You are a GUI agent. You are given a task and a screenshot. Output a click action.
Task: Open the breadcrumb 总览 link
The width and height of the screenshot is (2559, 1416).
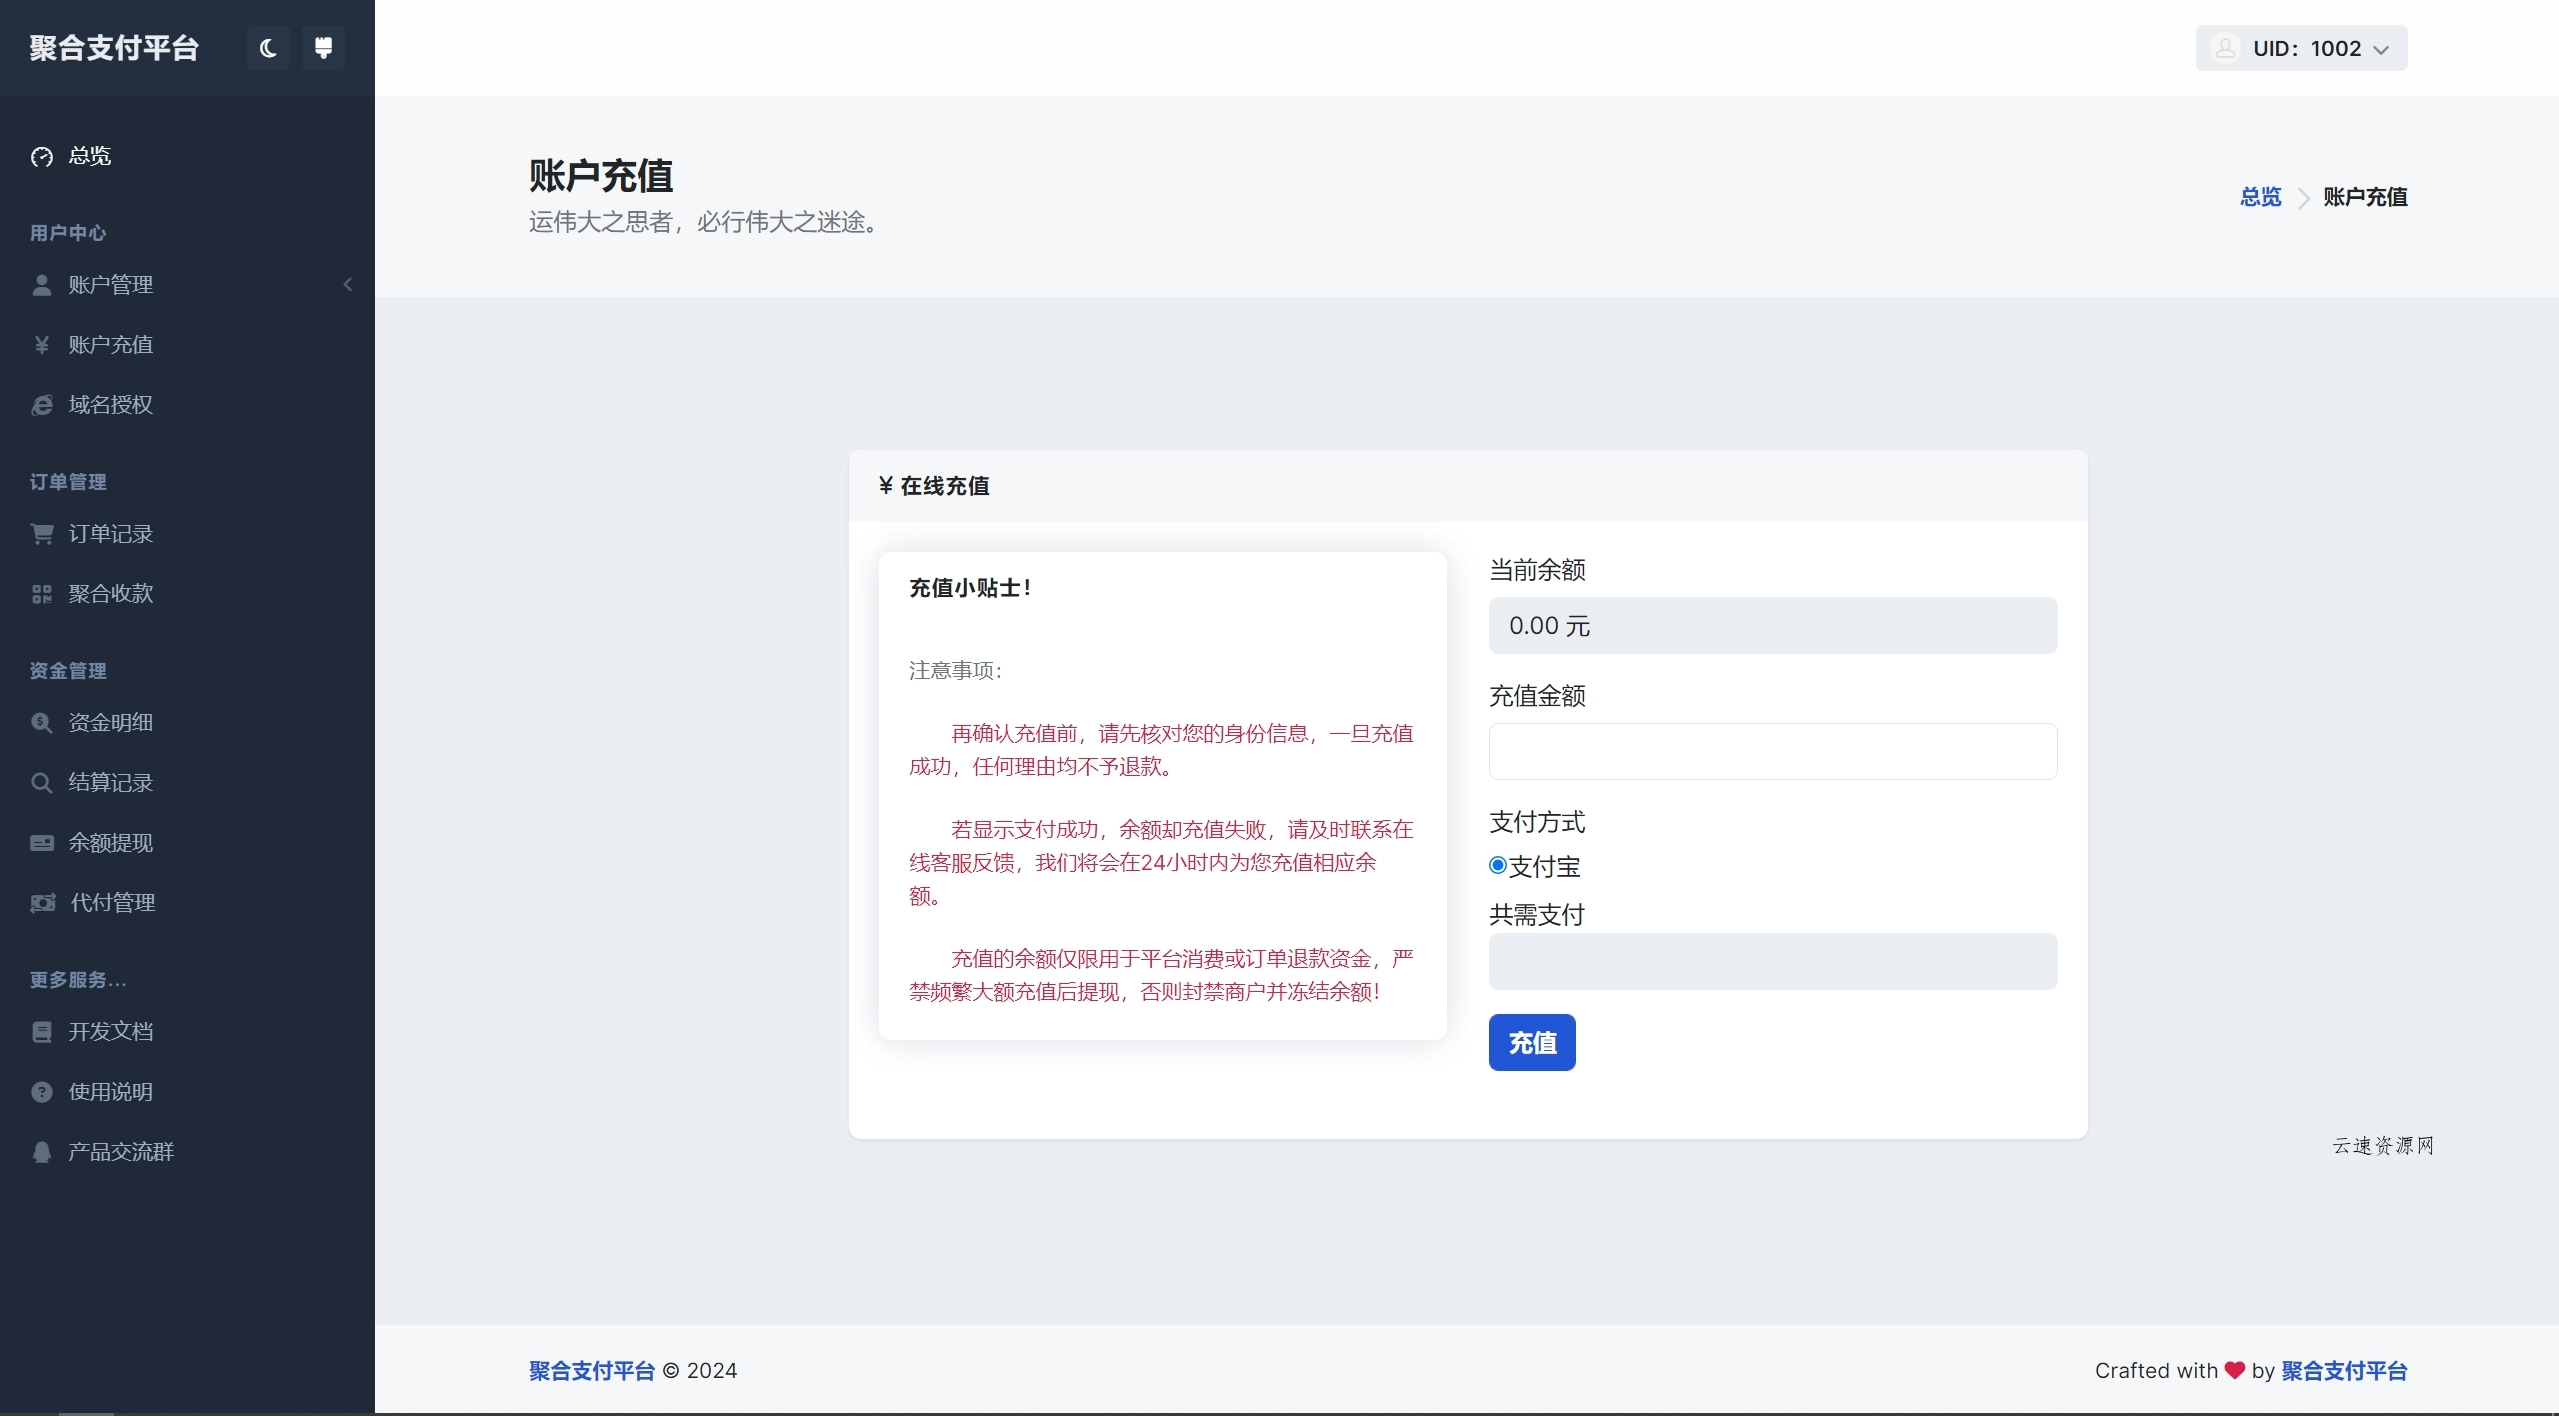pos(2260,197)
